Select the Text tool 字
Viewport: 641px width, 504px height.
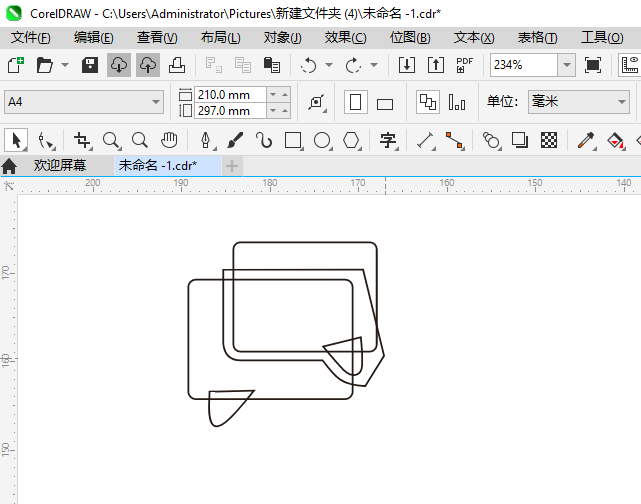pos(388,140)
